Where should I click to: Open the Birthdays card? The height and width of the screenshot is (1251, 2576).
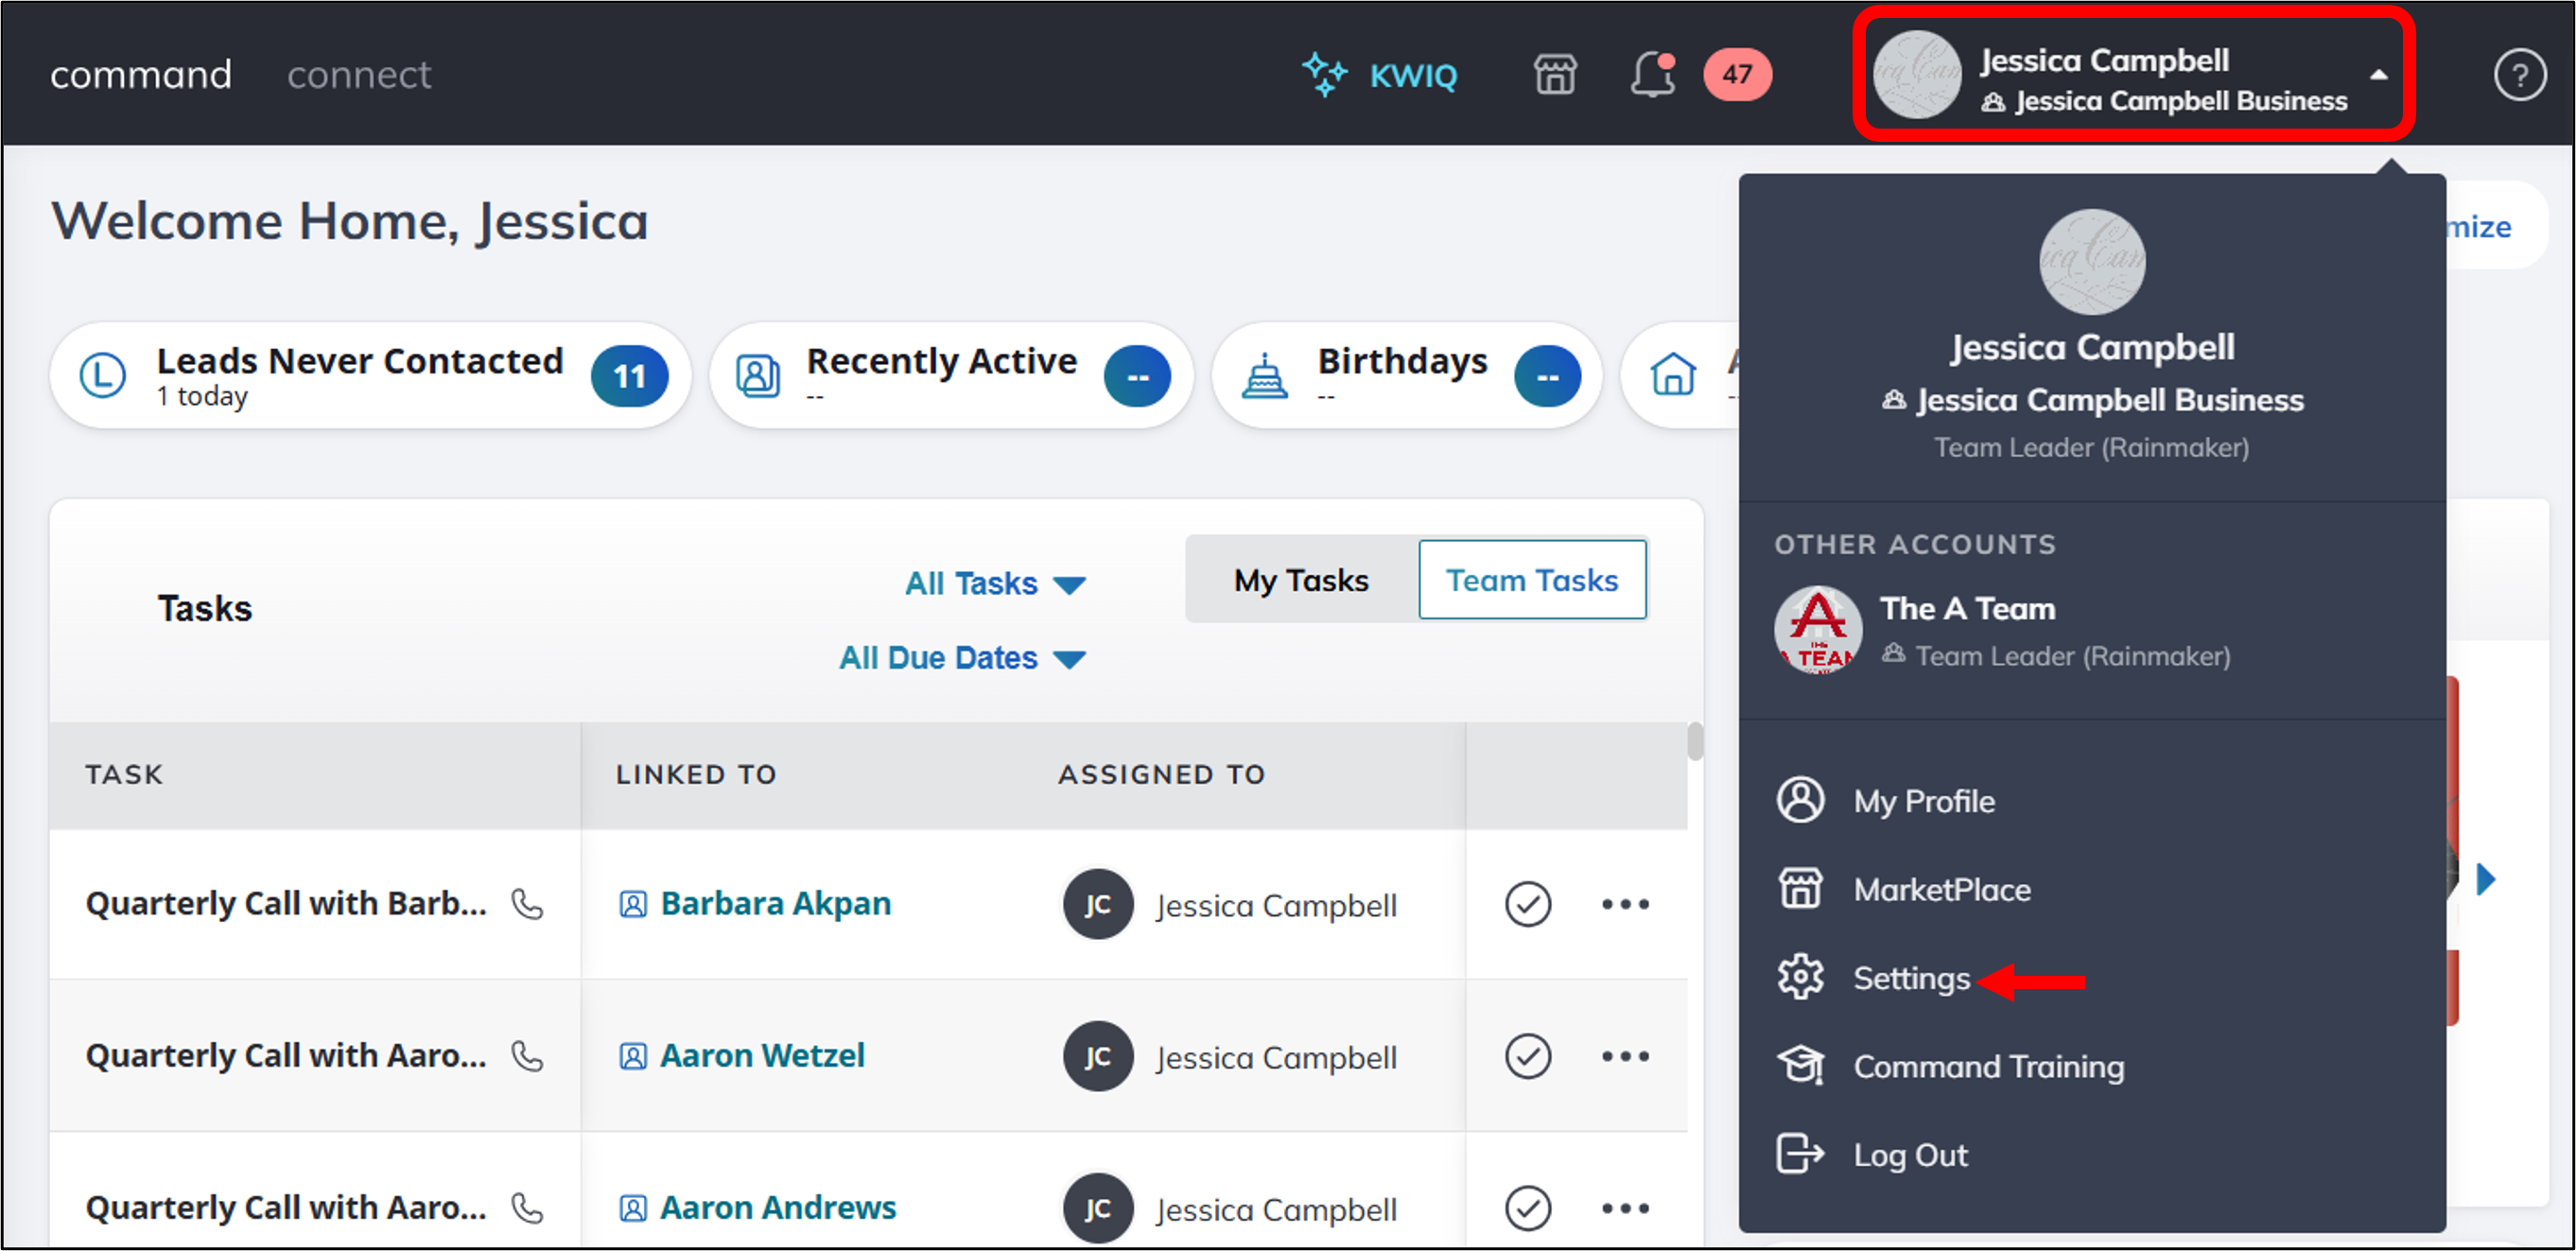pos(1407,376)
